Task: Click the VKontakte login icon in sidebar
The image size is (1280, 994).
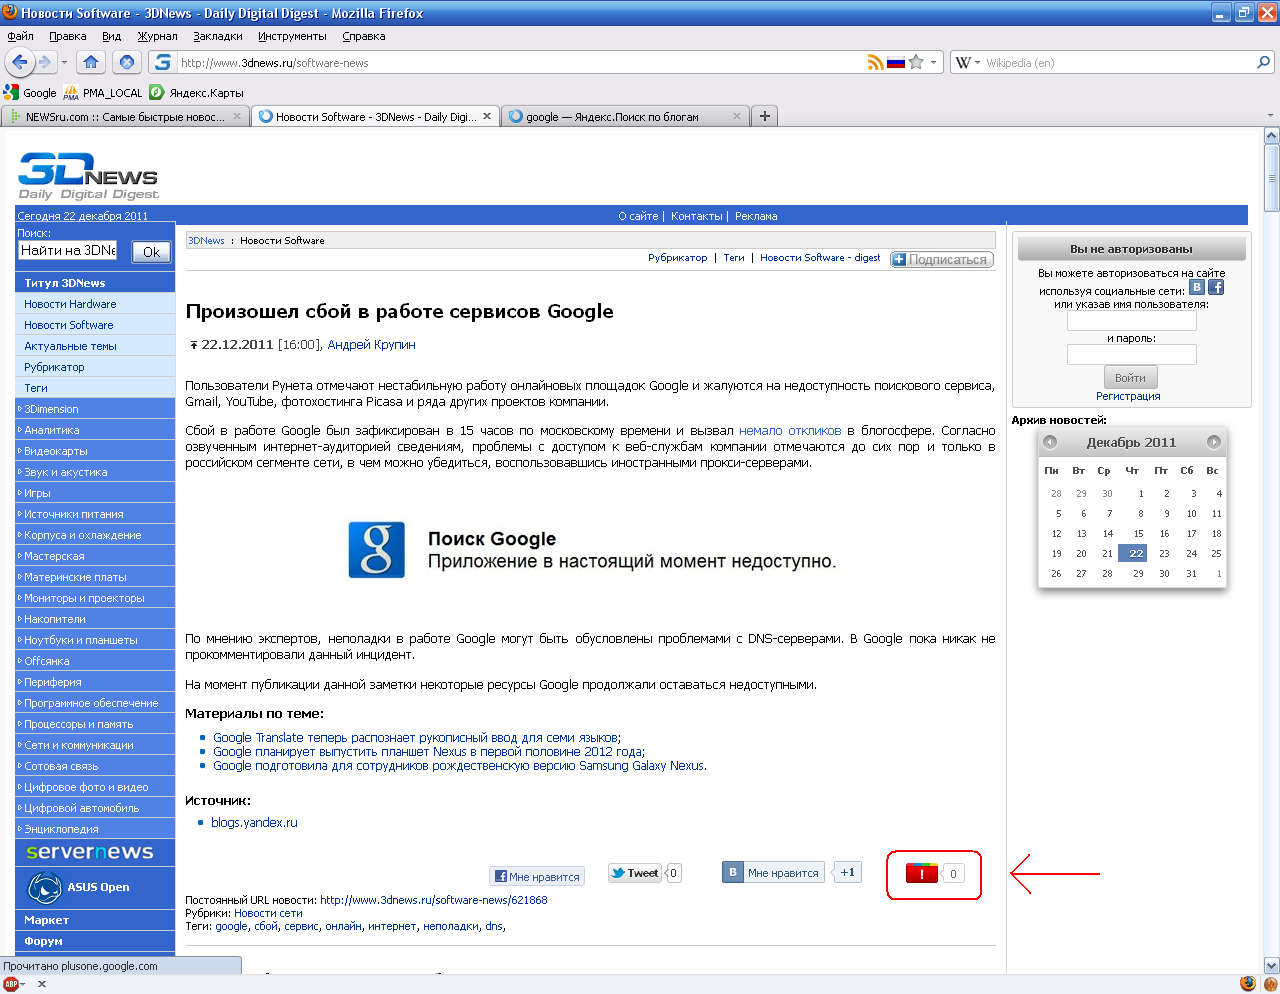Action: [1196, 287]
